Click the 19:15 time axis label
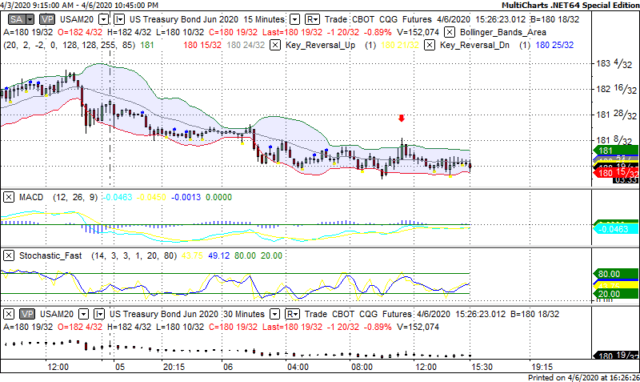This screenshot has height=382, width=640. [542, 366]
